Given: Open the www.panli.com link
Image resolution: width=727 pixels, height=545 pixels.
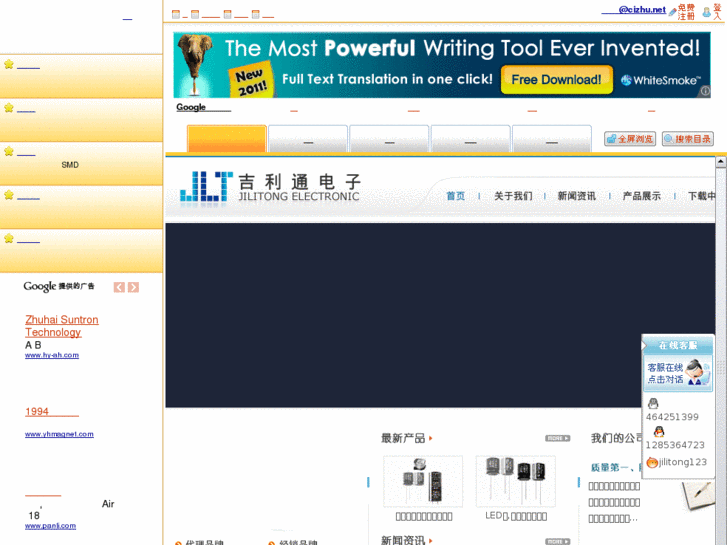Looking at the screenshot, I should tap(51, 526).
